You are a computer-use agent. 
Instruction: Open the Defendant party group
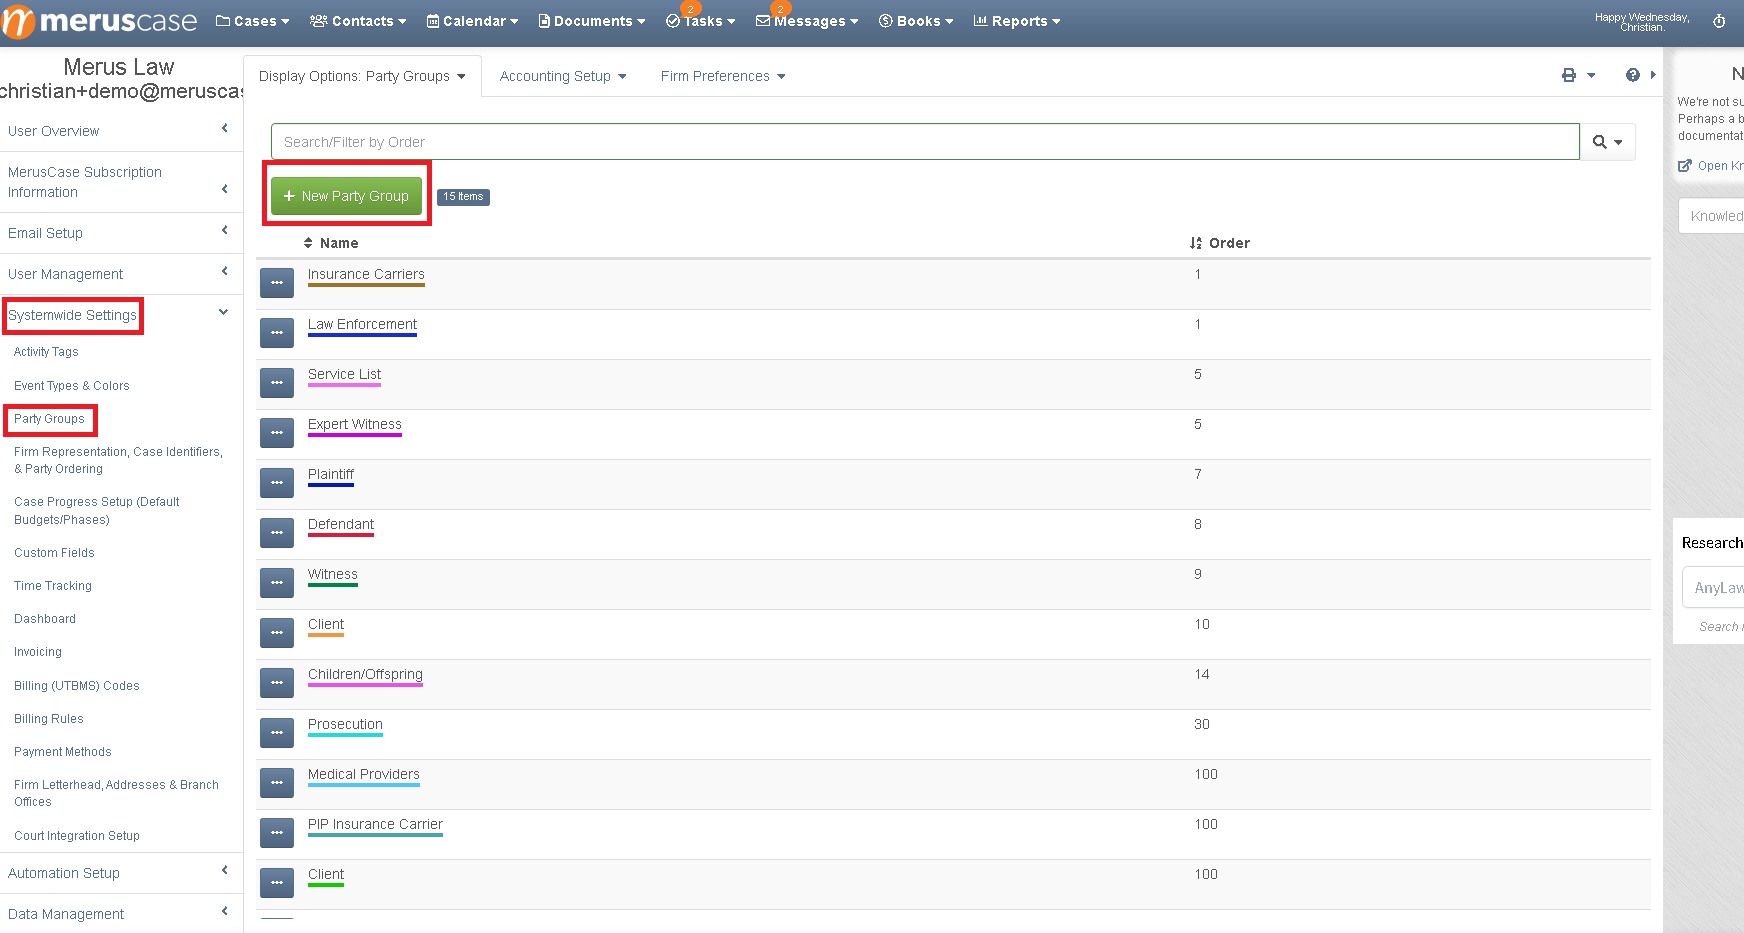[x=341, y=524]
